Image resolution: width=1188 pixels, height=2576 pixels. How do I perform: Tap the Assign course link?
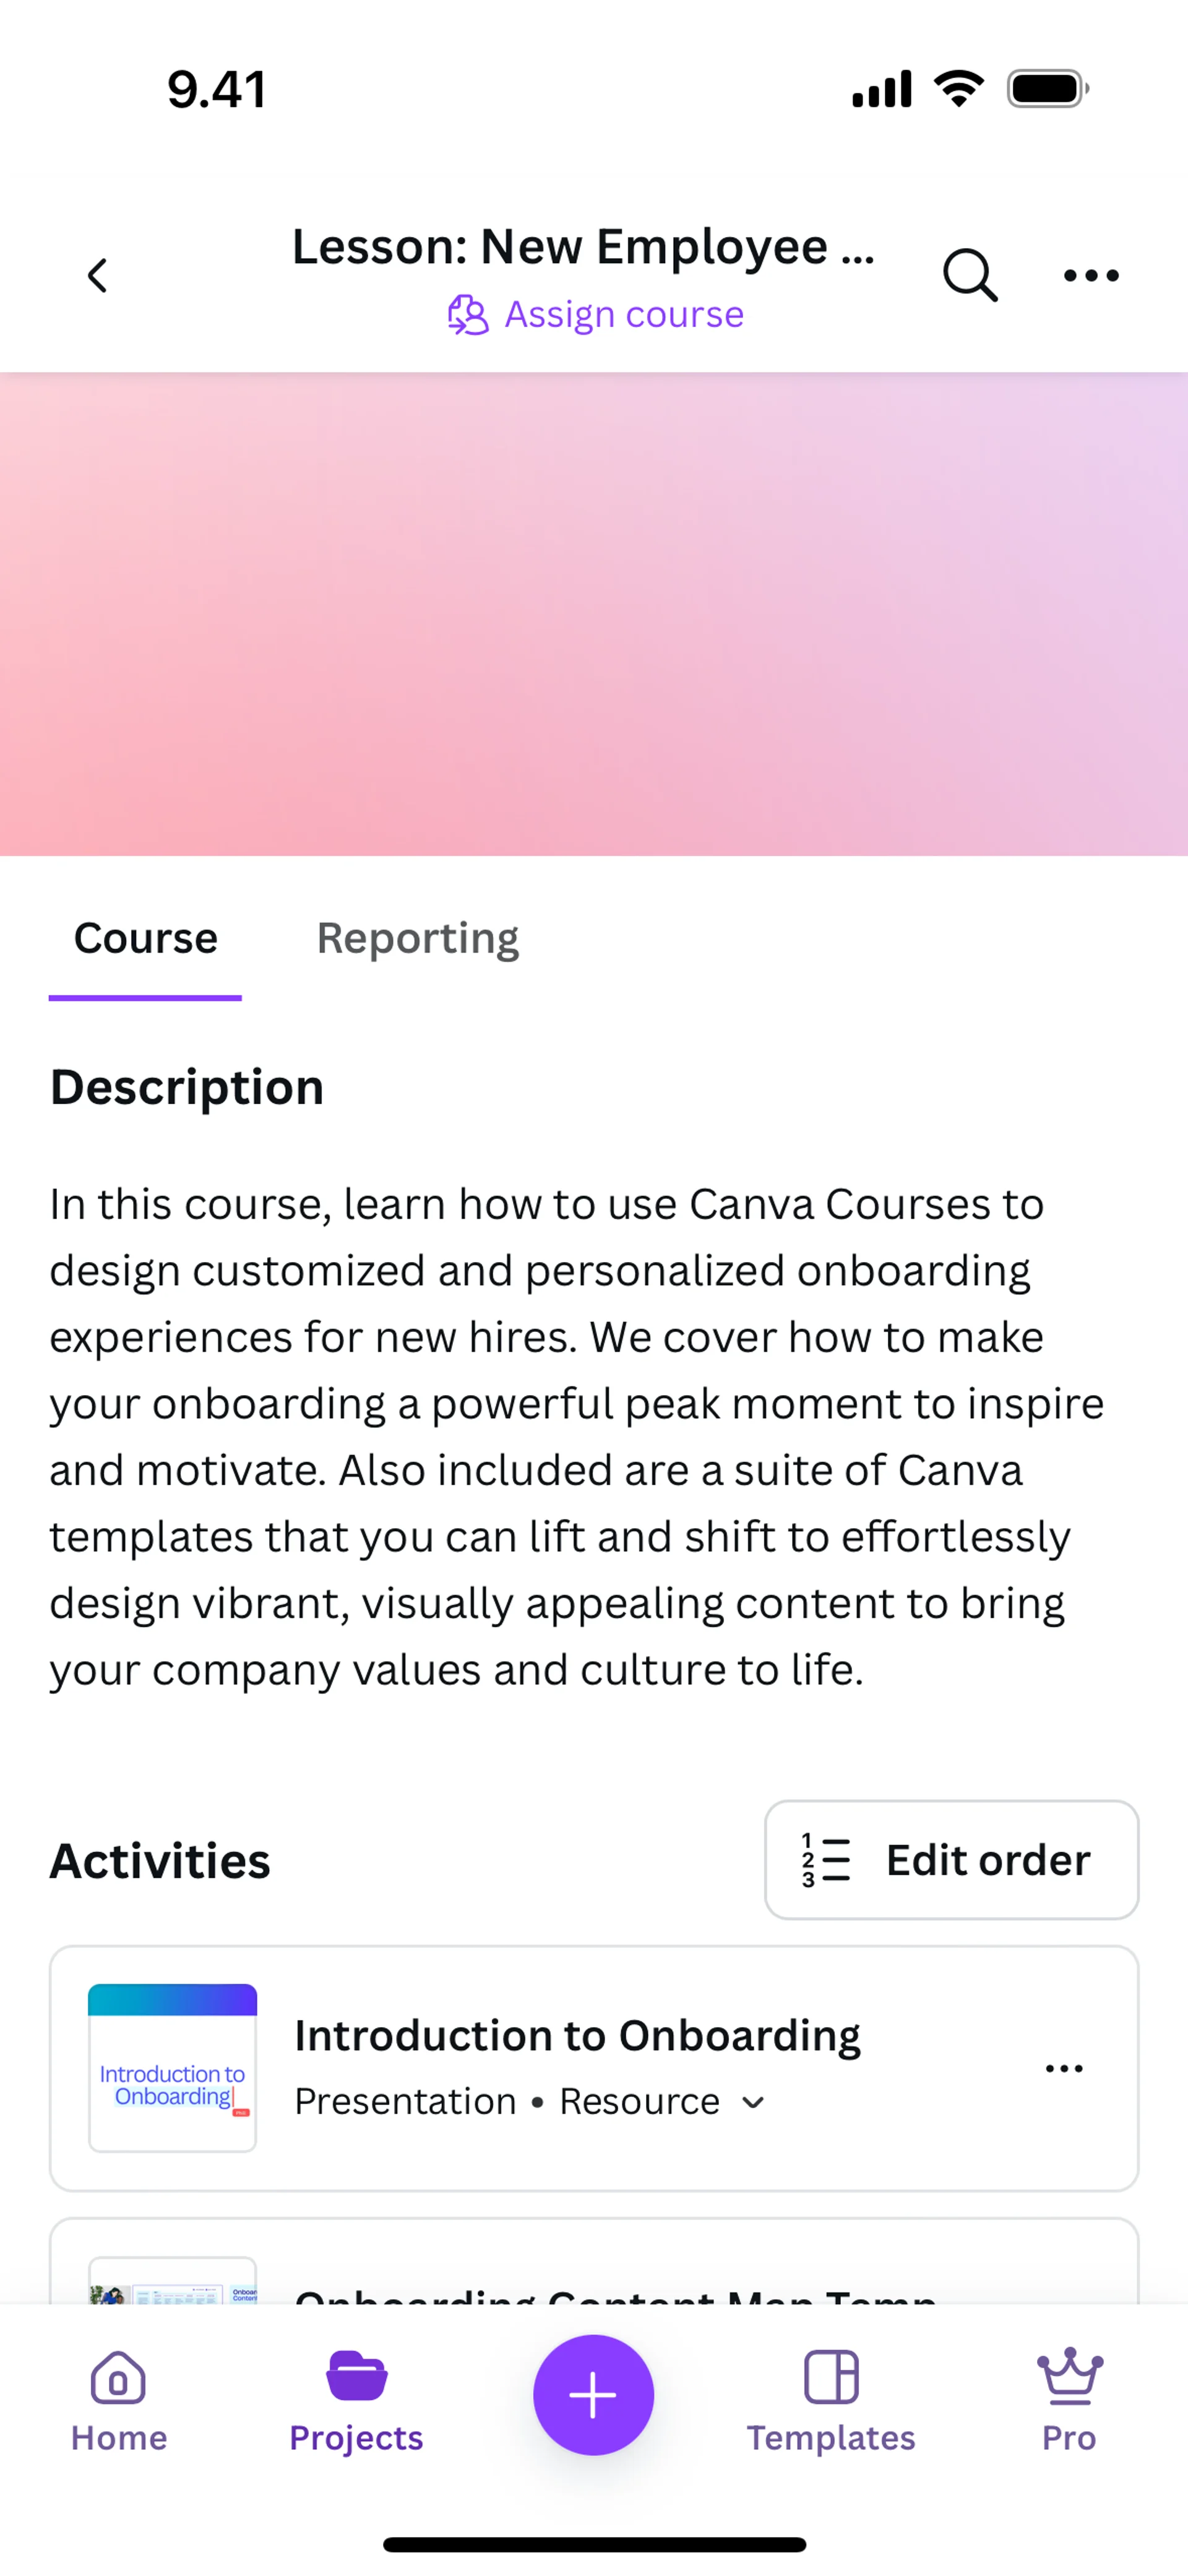[x=624, y=315]
